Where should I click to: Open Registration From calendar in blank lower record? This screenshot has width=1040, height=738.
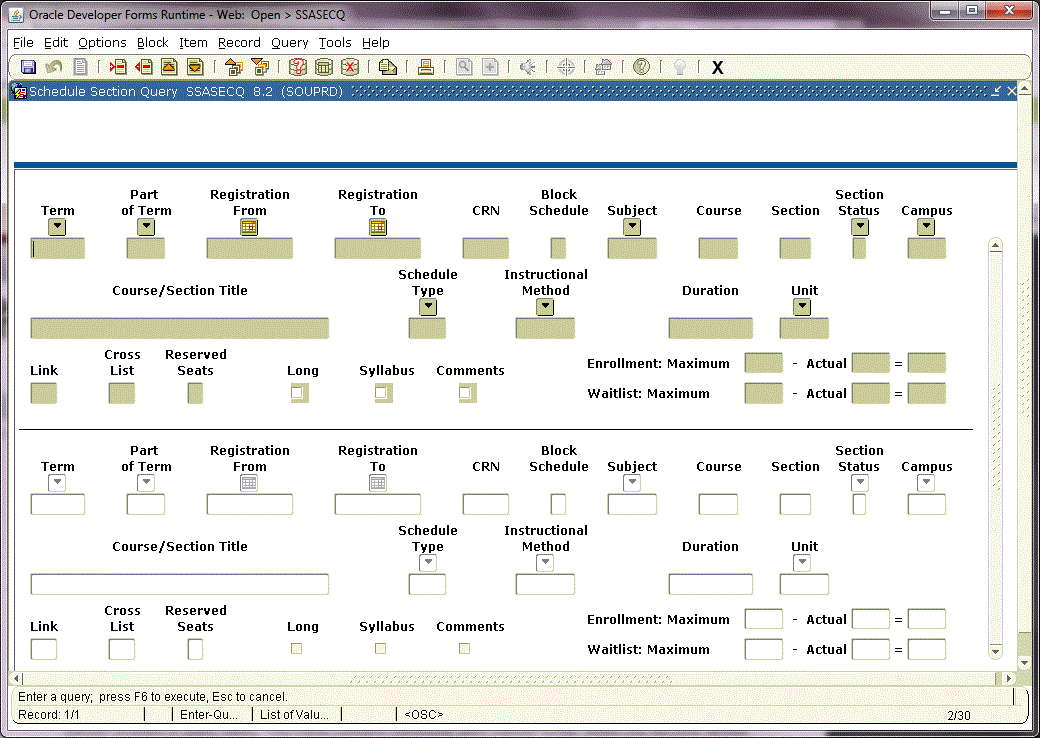coord(249,483)
